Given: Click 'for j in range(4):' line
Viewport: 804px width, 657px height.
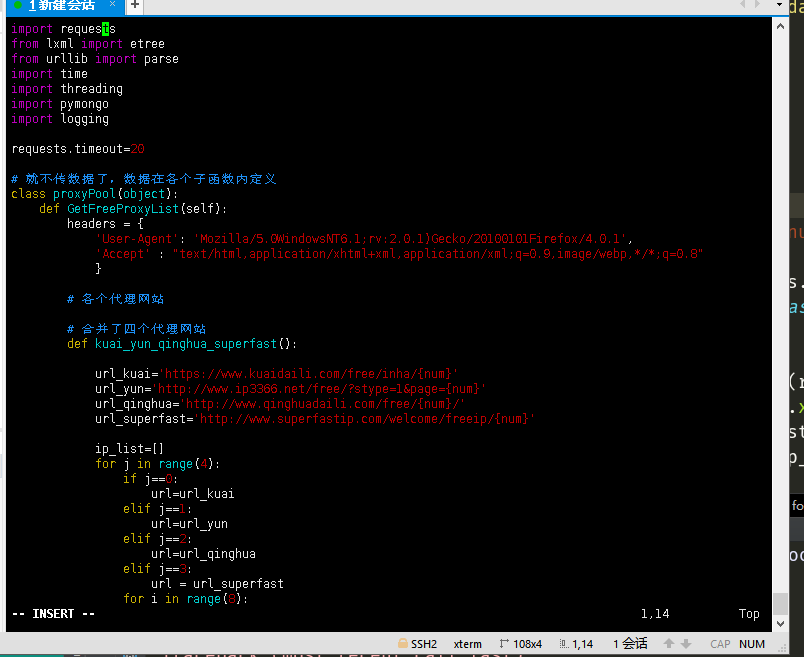Looking at the screenshot, I should (157, 464).
